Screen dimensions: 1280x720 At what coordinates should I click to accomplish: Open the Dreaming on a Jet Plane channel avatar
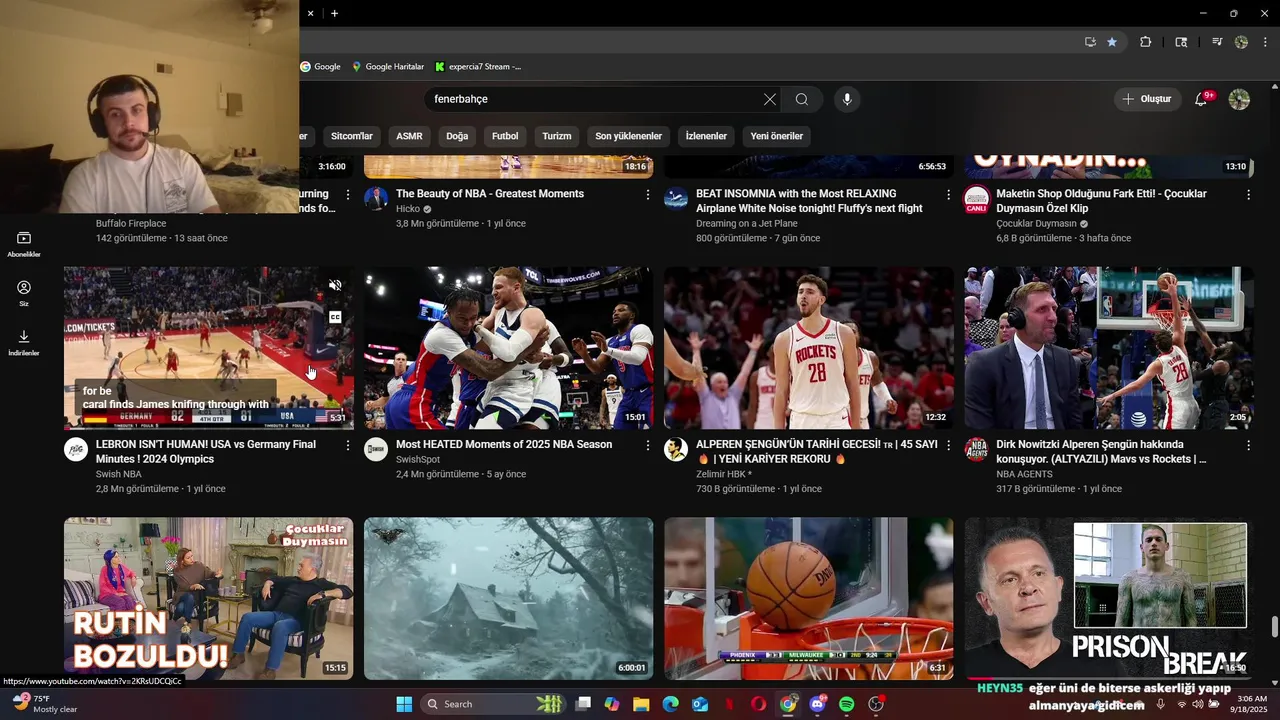point(676,198)
